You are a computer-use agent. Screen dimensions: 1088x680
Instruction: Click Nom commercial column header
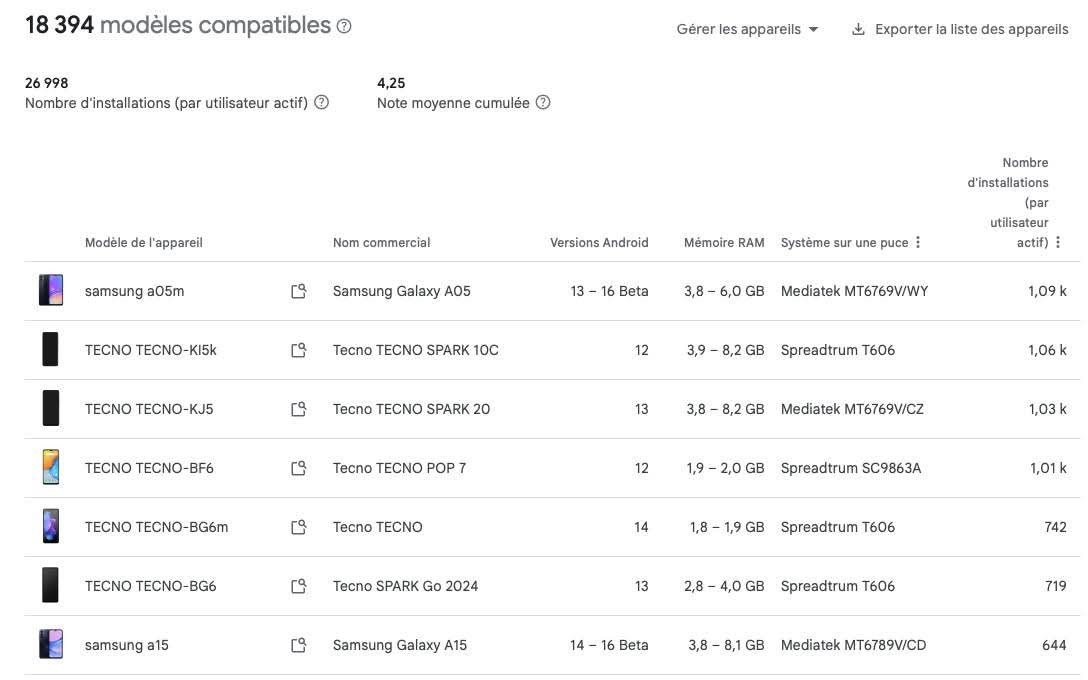click(x=382, y=243)
